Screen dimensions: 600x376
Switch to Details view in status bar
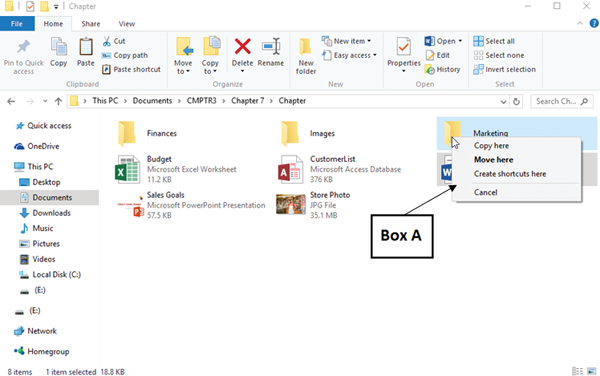click(577, 371)
